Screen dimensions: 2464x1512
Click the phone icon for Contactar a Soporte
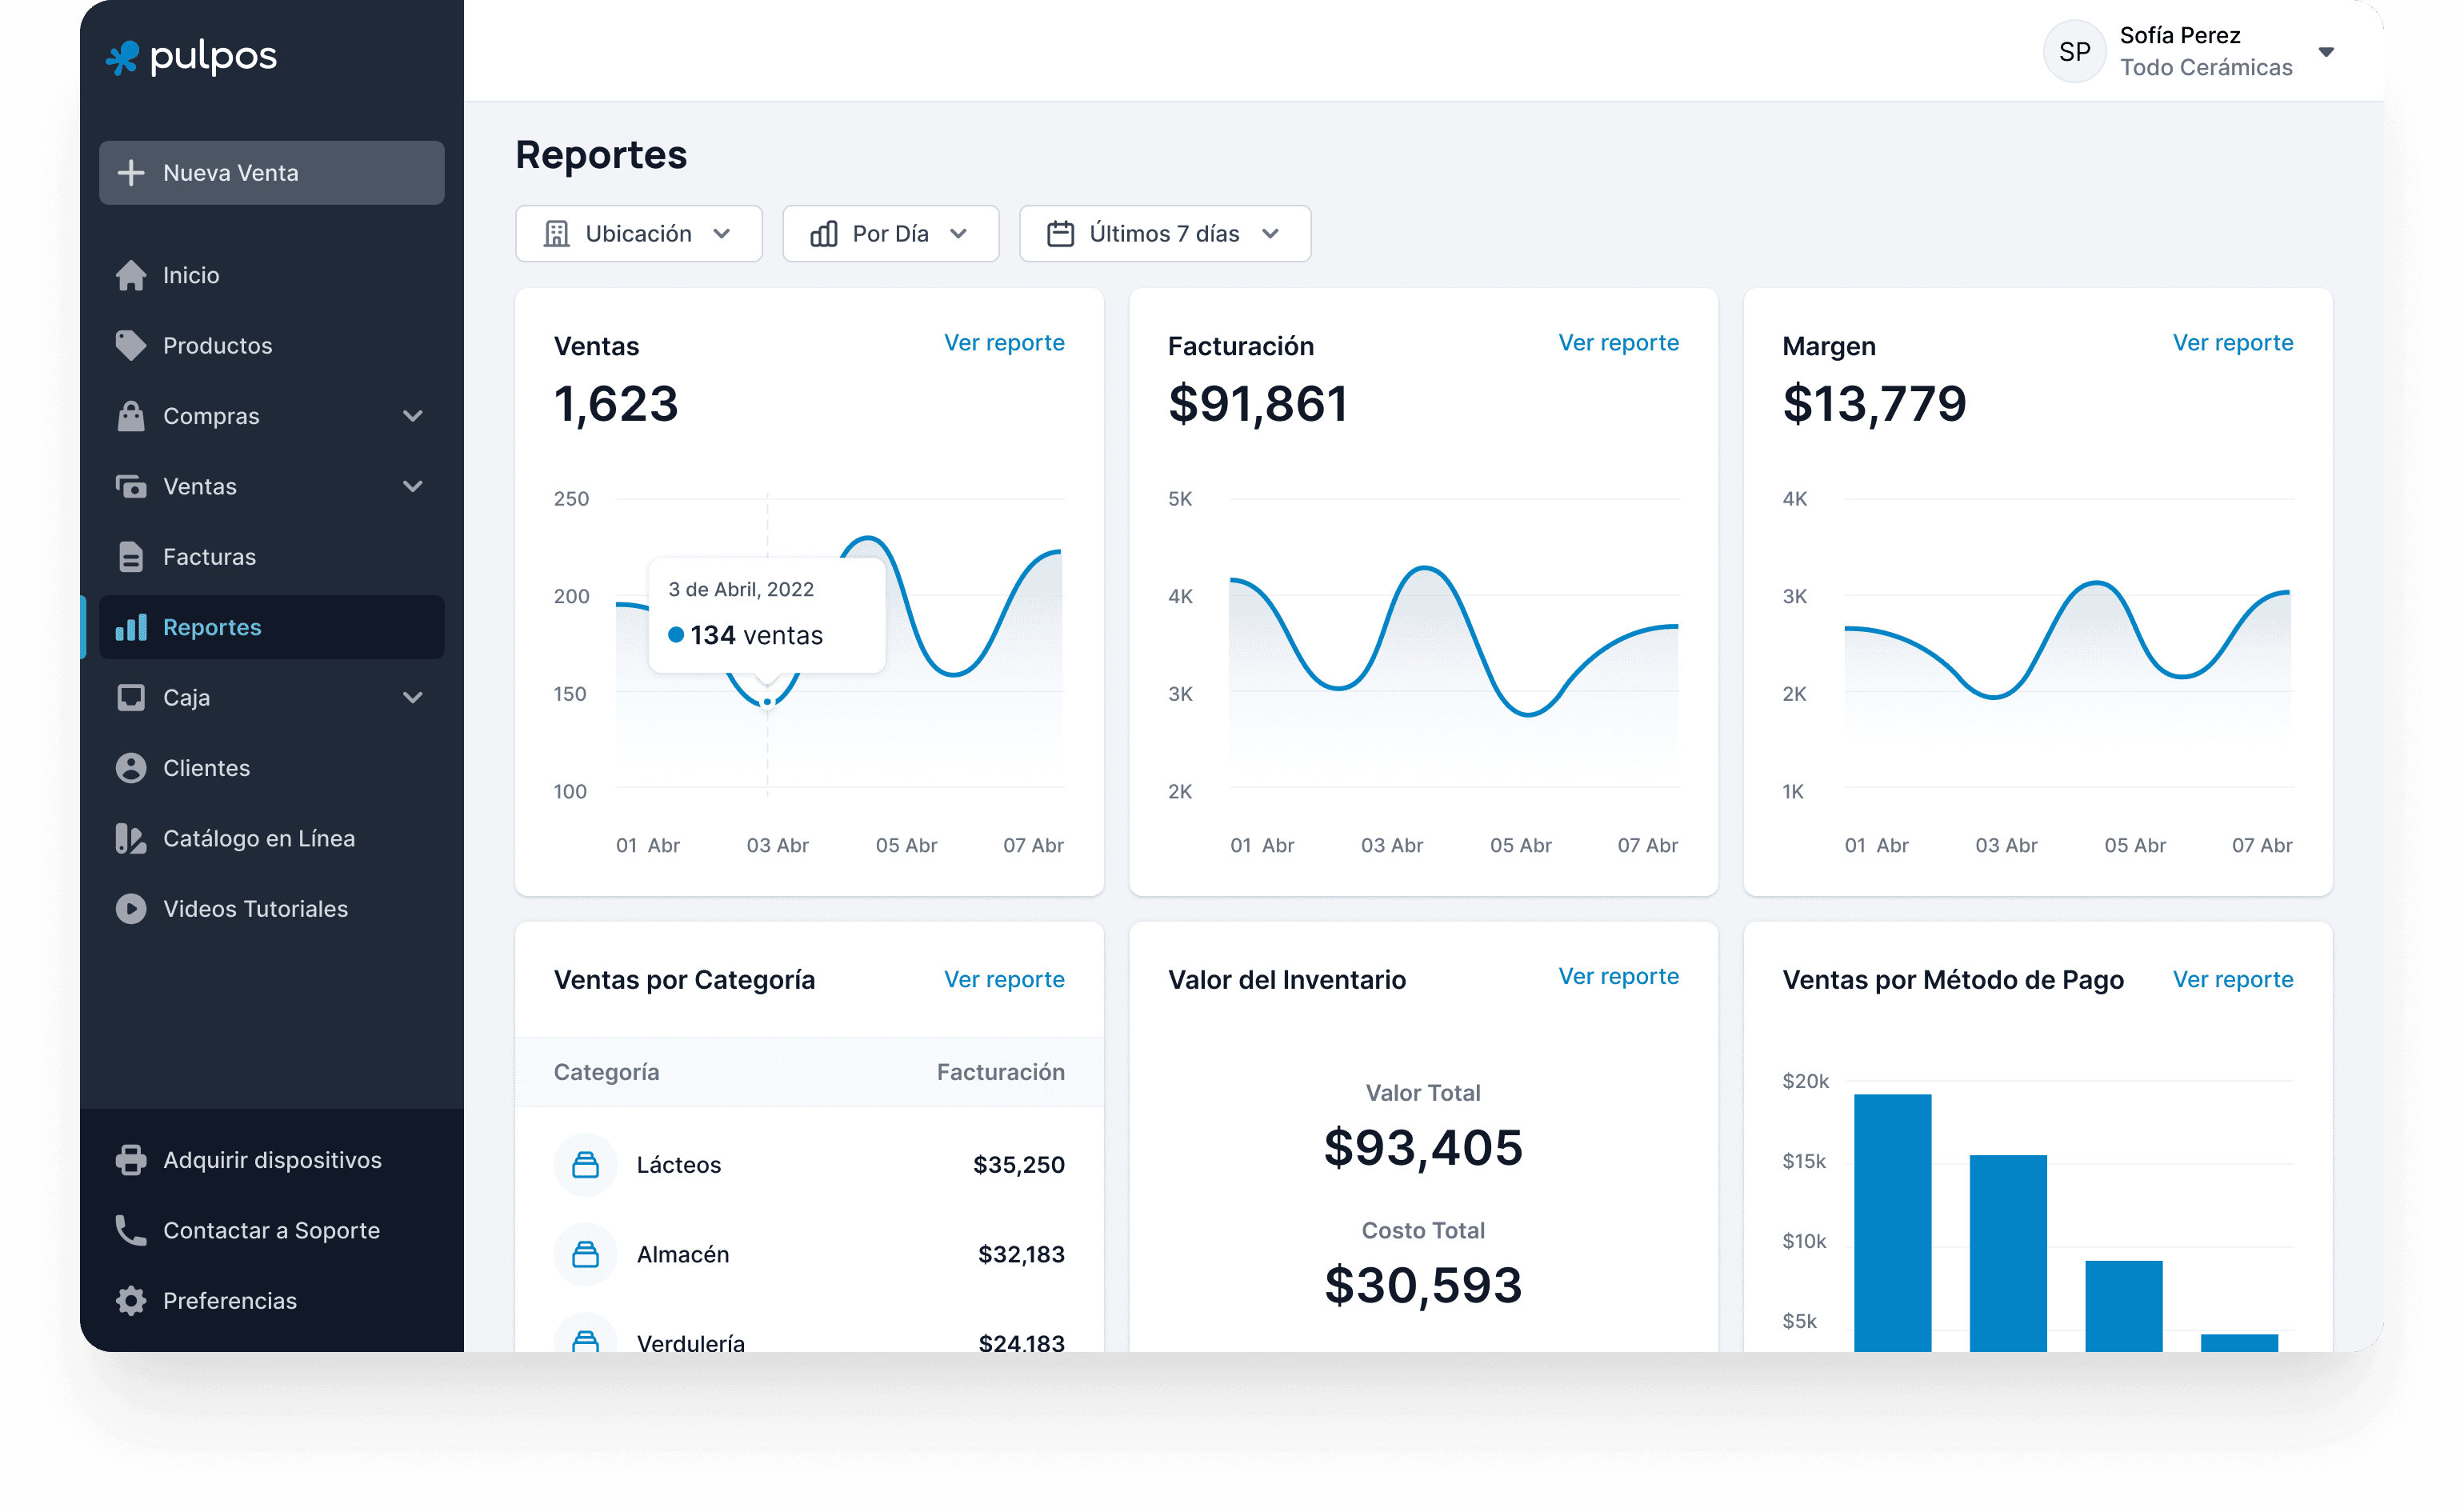point(131,1230)
